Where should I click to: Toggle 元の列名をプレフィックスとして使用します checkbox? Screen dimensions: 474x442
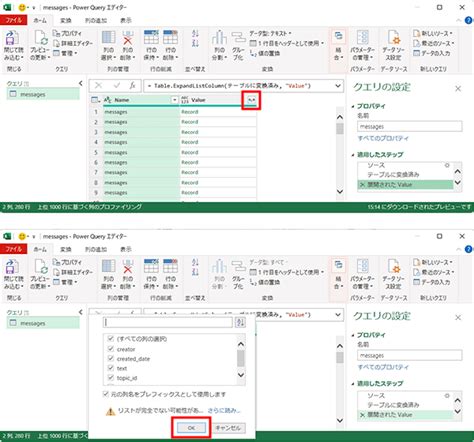106,394
